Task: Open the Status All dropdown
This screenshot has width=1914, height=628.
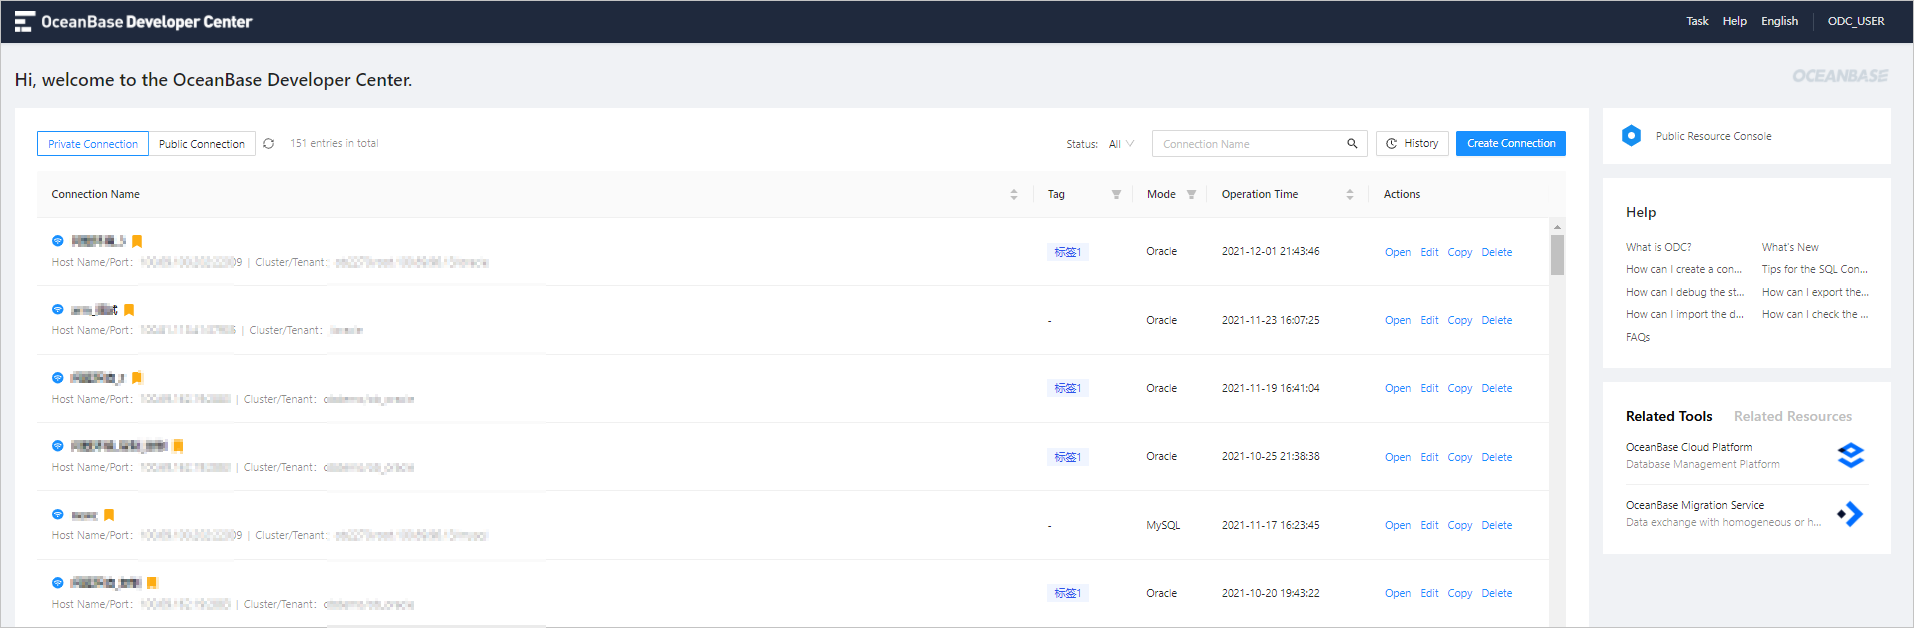Action: [1121, 144]
